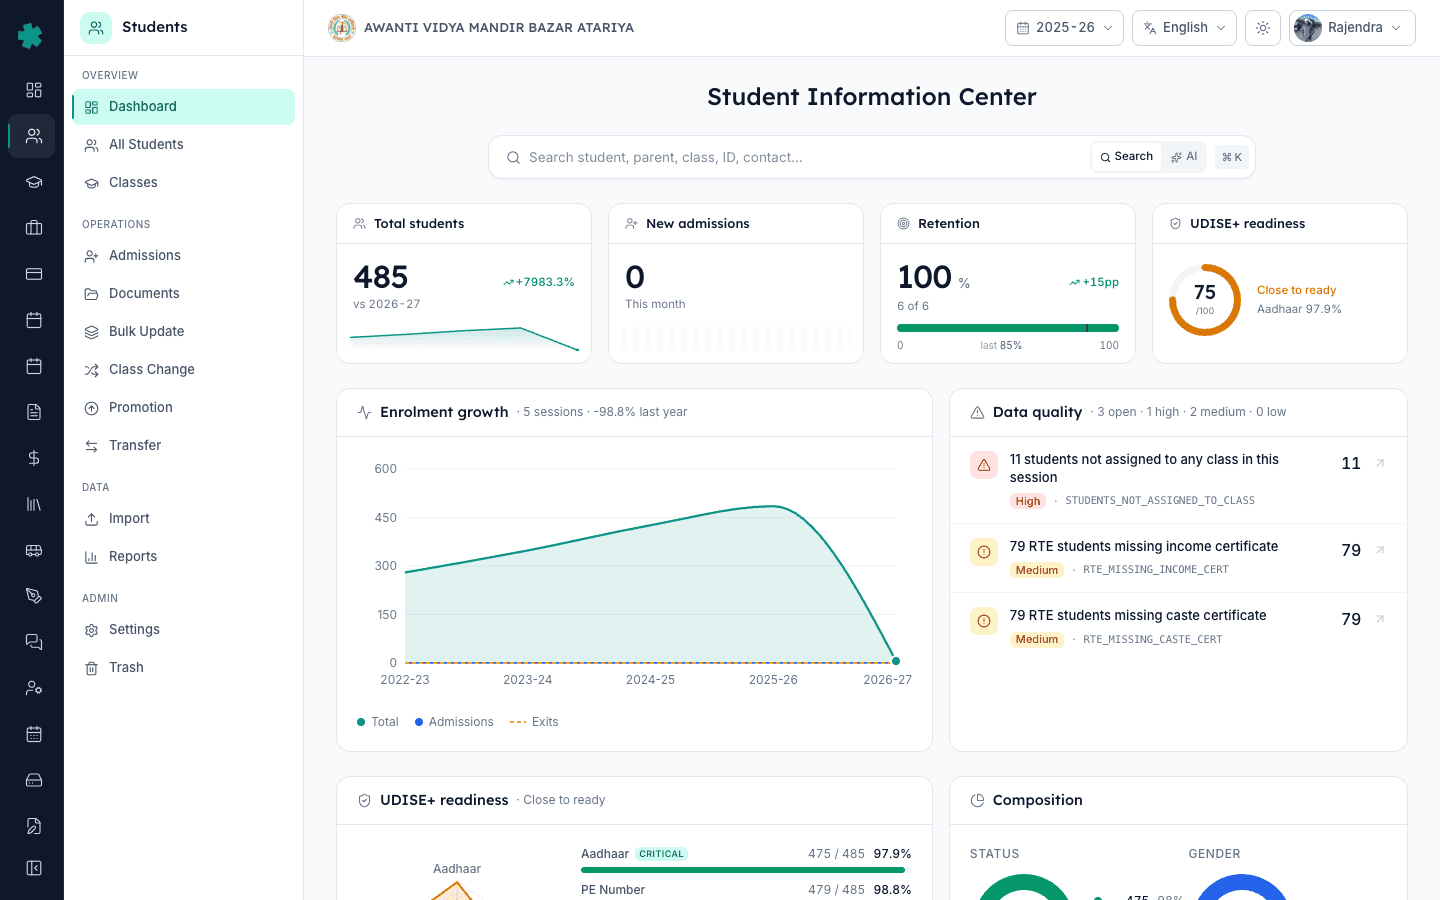Screen dimensions: 1440x900
Task: Open the pen nib icon in the rail
Action: (34, 596)
